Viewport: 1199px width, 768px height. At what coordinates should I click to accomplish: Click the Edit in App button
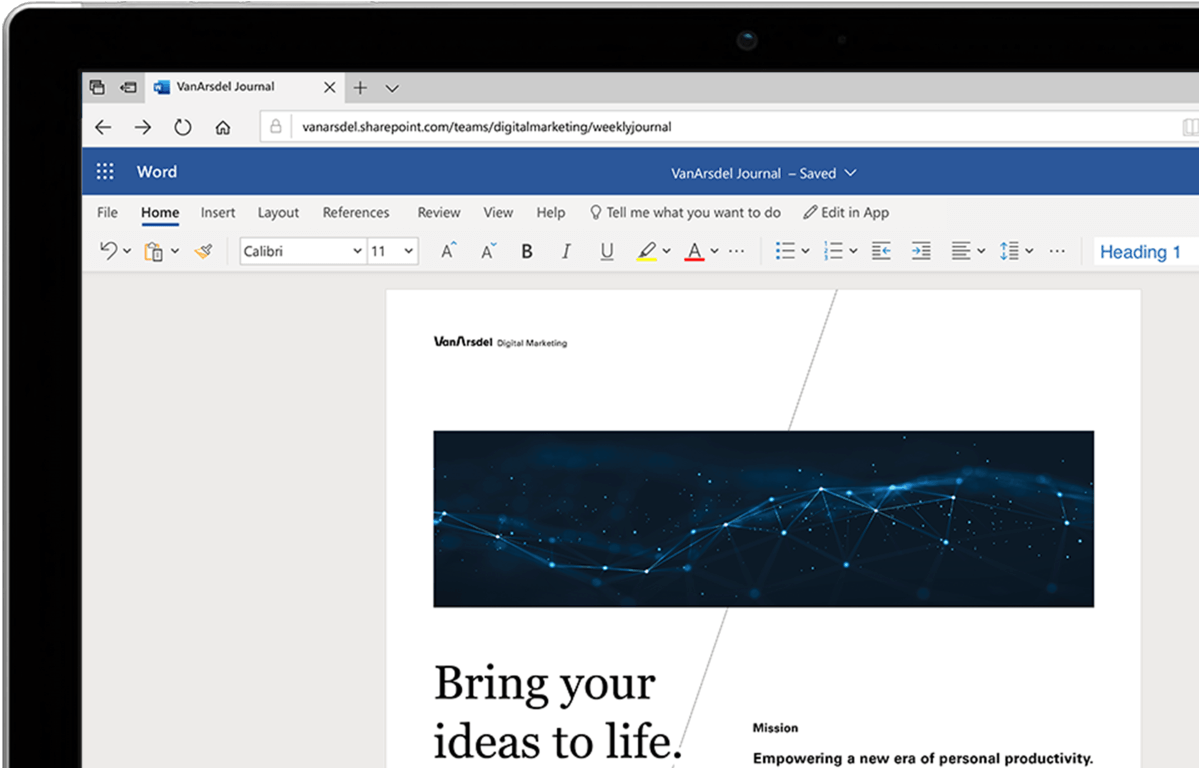846,212
